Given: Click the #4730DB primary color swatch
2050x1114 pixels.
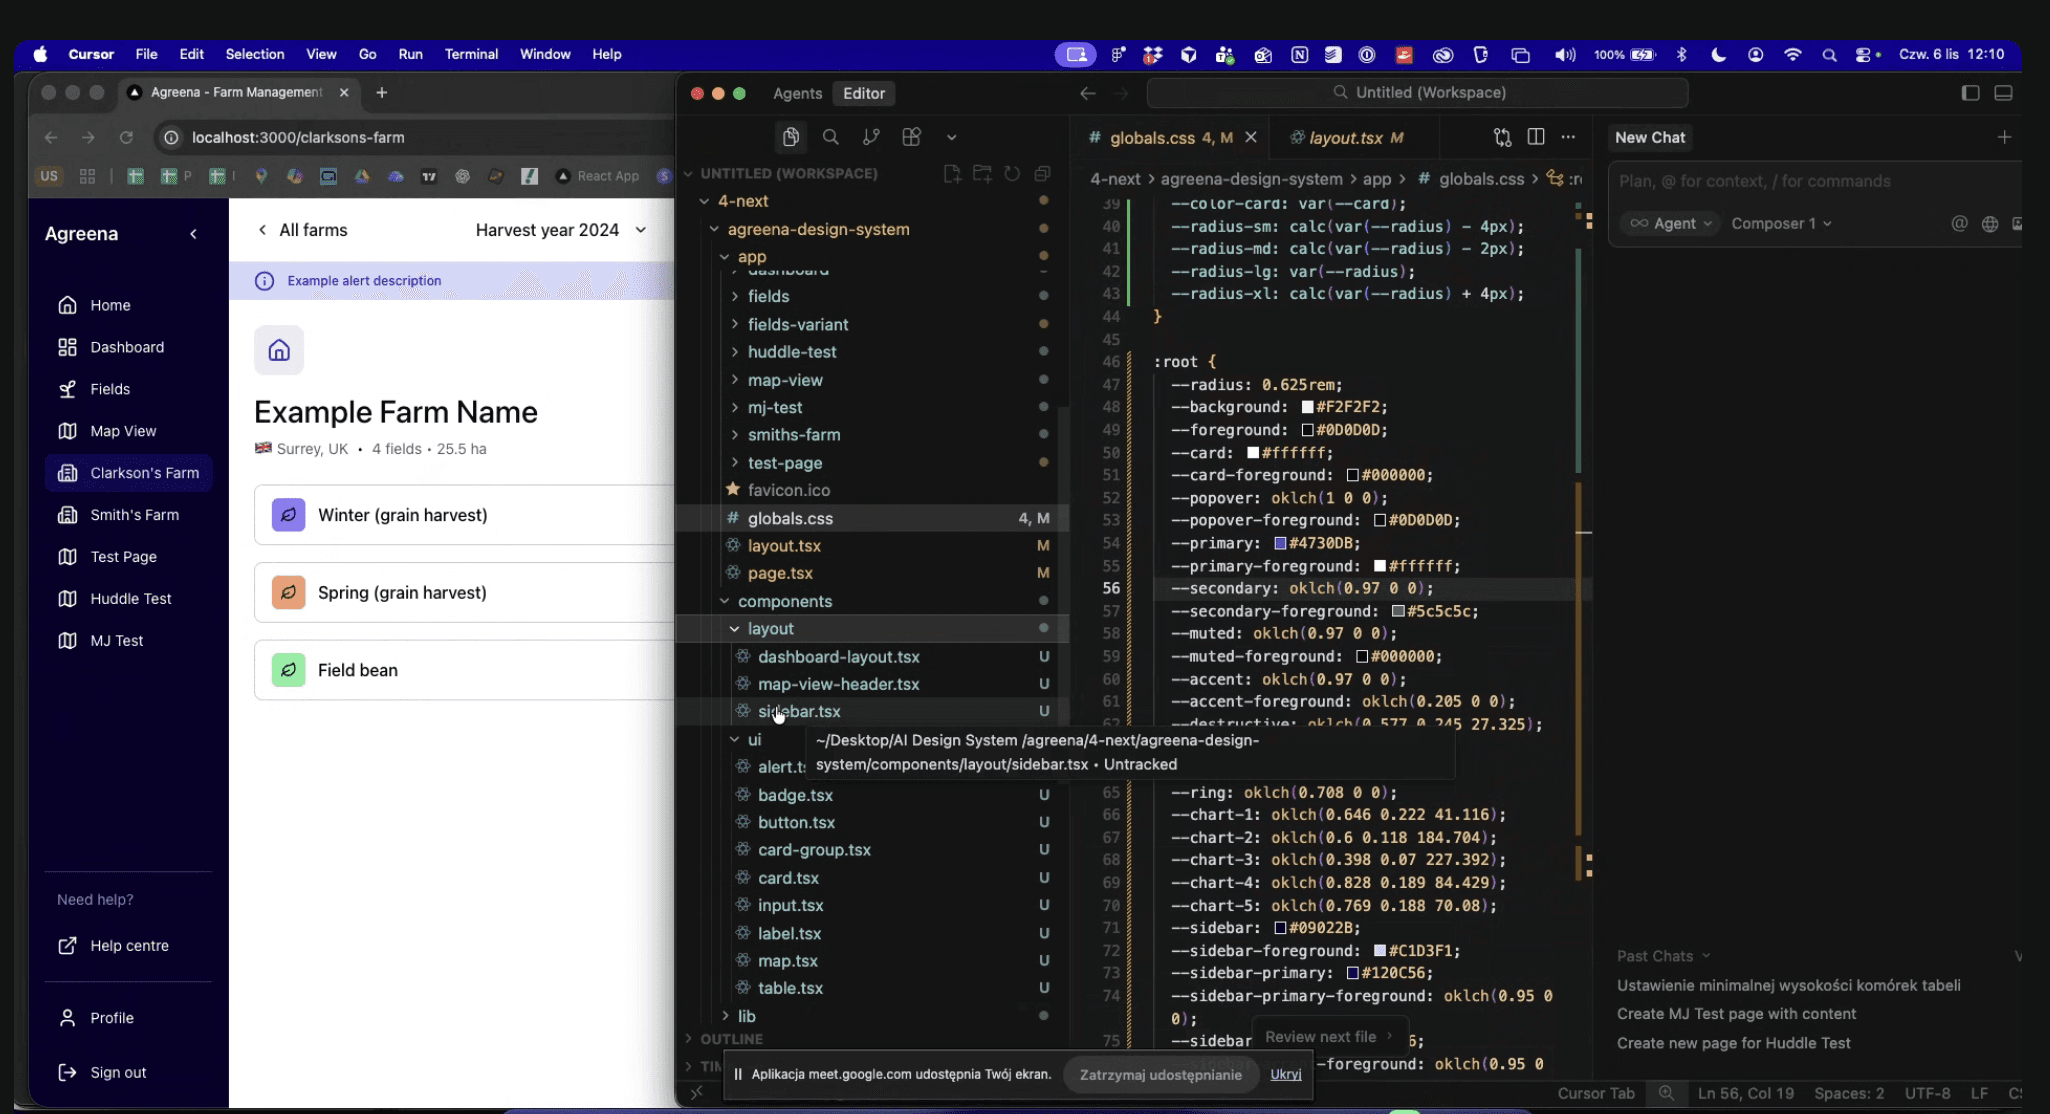Looking at the screenshot, I should pyautogui.click(x=1280, y=544).
